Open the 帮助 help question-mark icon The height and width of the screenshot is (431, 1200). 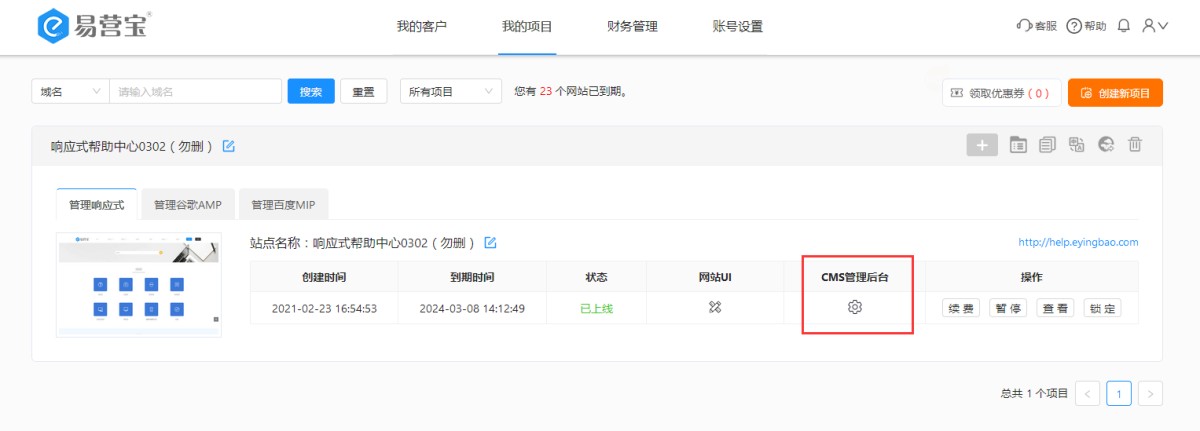coord(1074,26)
